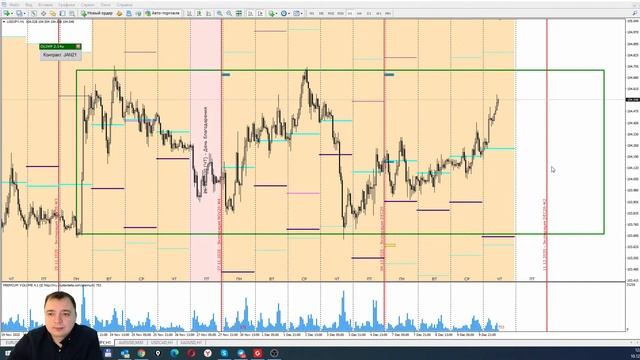Open the chart profiles toolbar icon

coord(19,13)
